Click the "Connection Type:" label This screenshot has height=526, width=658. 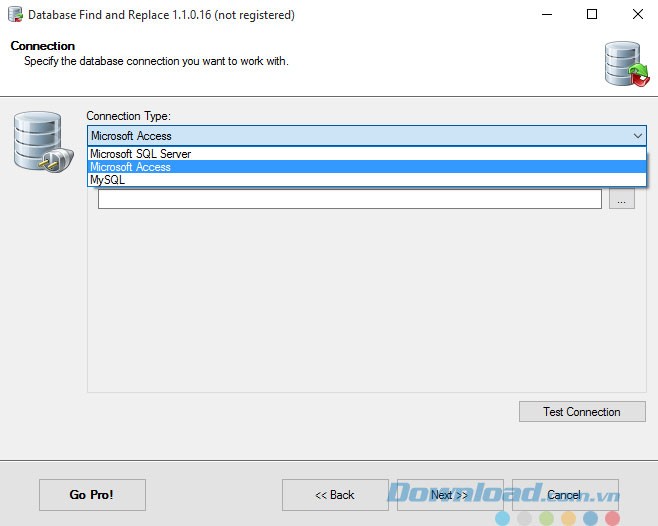coord(128,116)
